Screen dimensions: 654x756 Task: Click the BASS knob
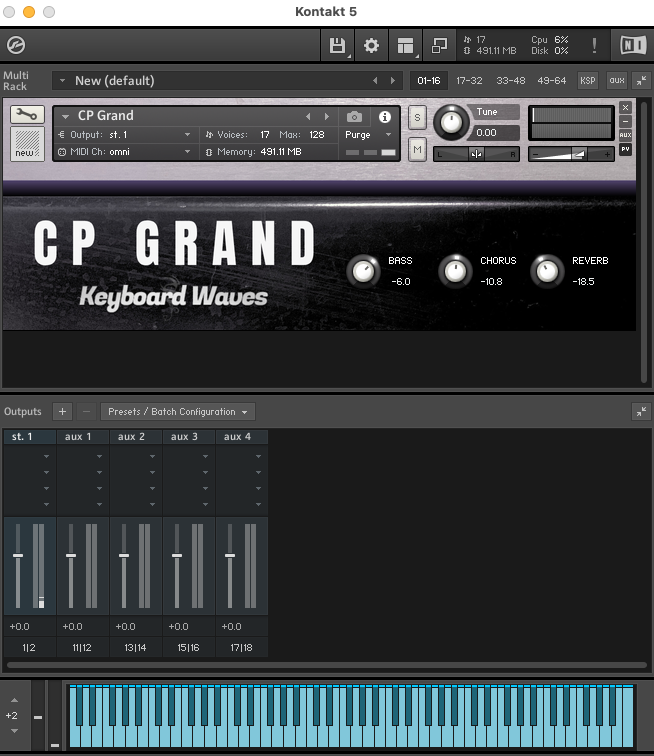click(x=363, y=271)
